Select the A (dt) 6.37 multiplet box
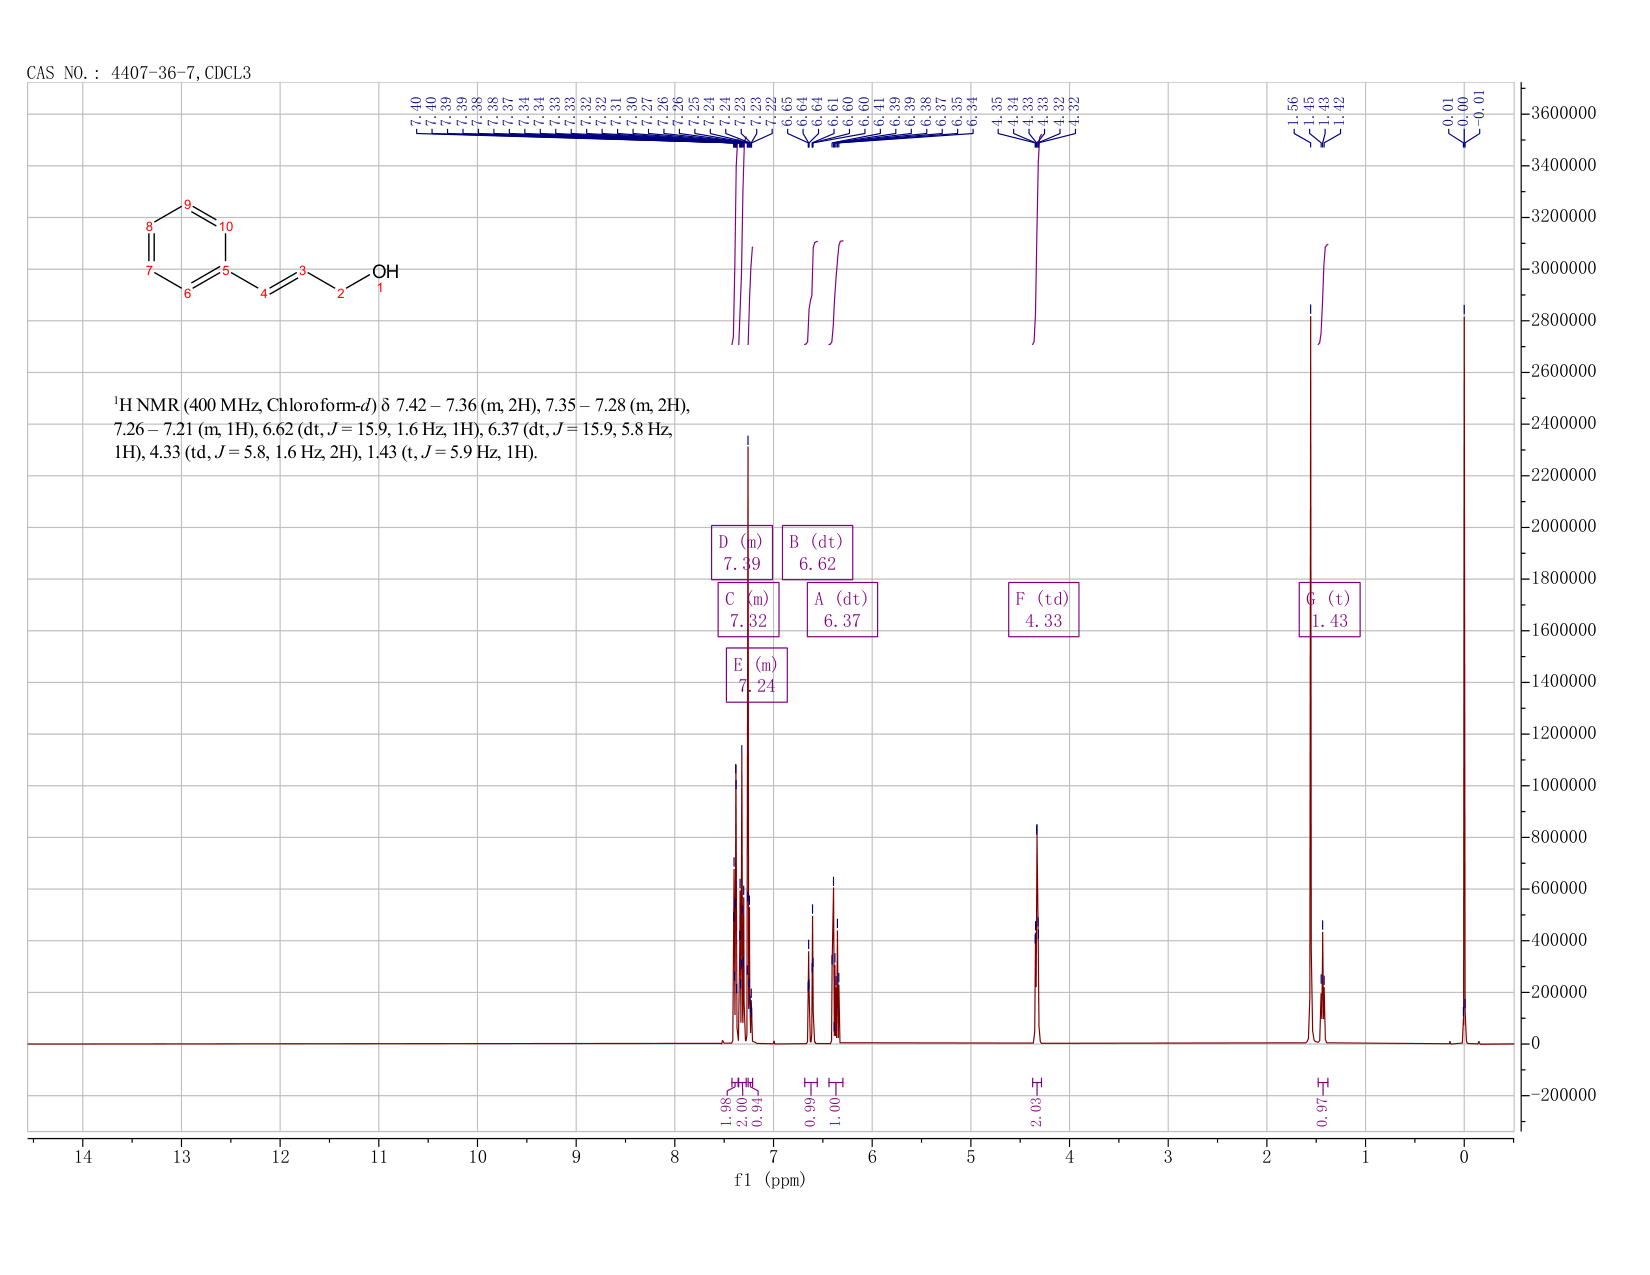1650x1275 pixels. click(x=842, y=610)
